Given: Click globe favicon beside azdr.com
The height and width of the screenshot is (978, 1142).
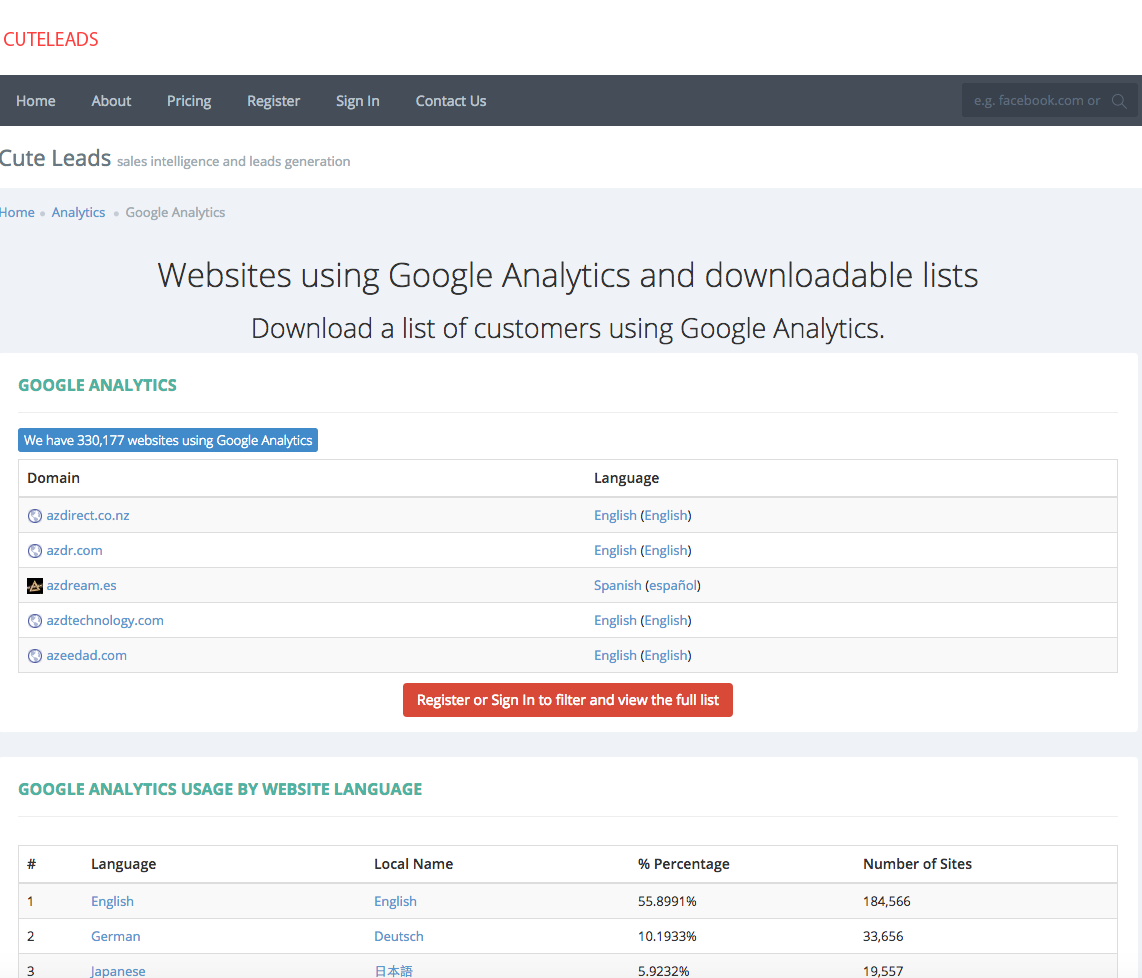Looking at the screenshot, I should (35, 551).
